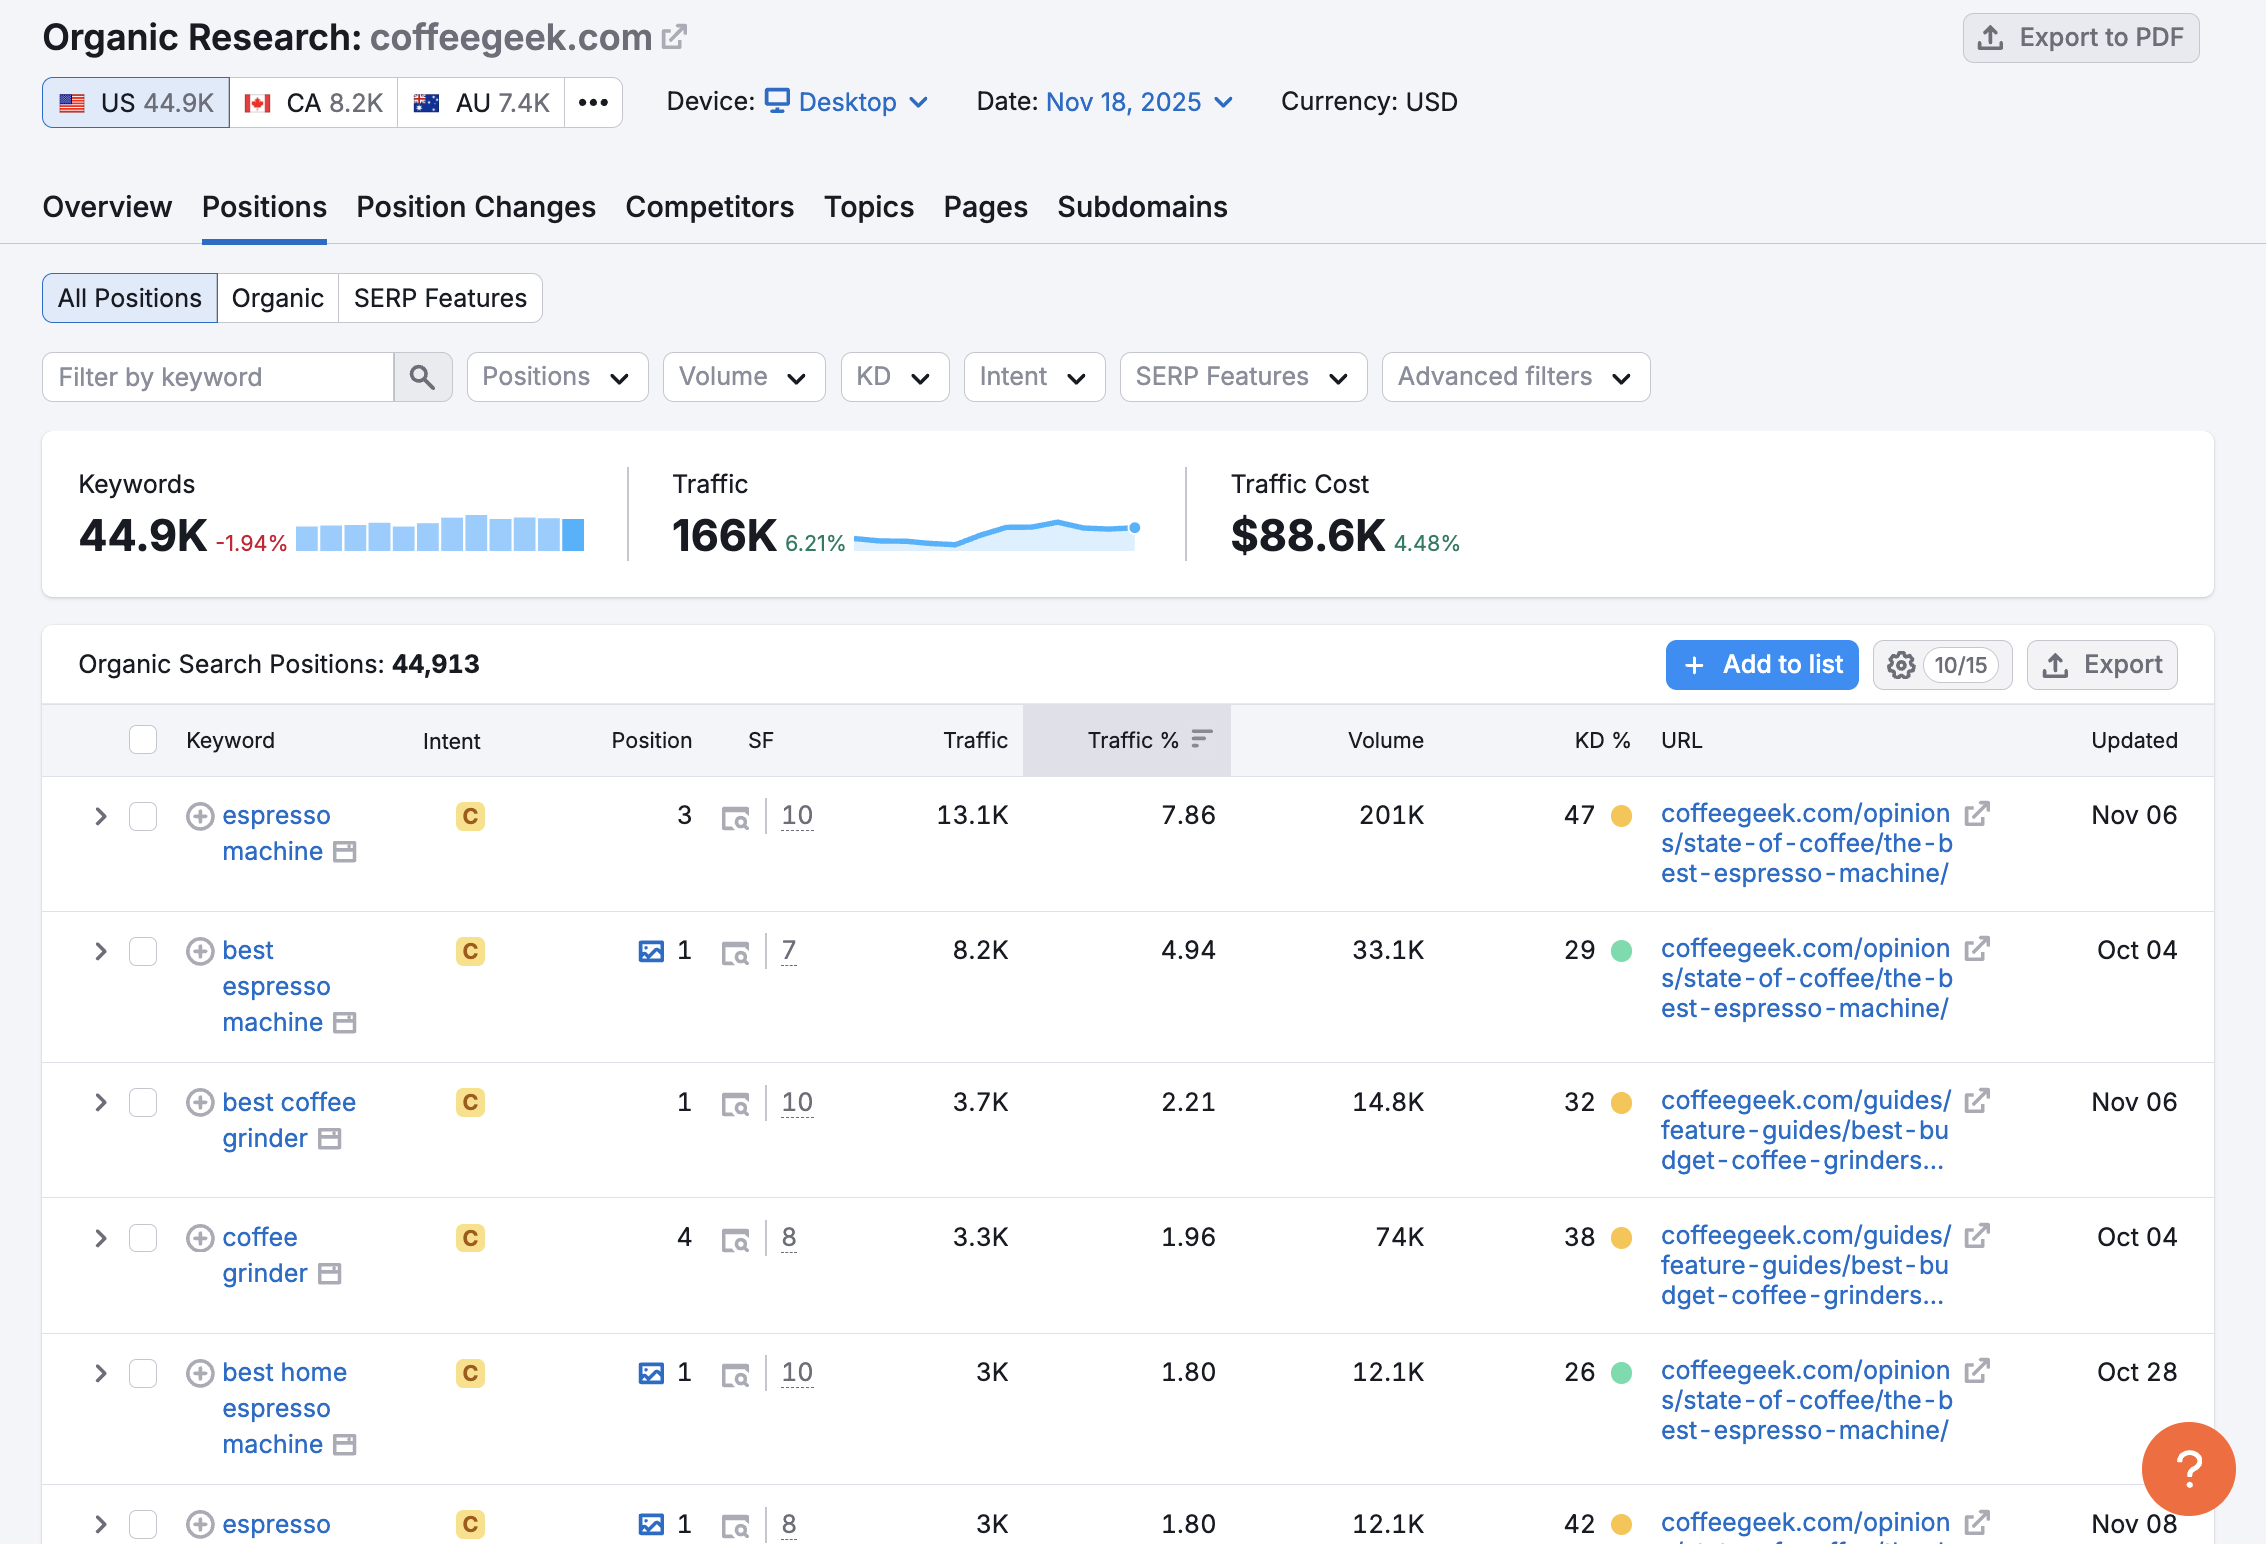
Task: Check the box for the espresso machine keyword
Action: point(143,816)
